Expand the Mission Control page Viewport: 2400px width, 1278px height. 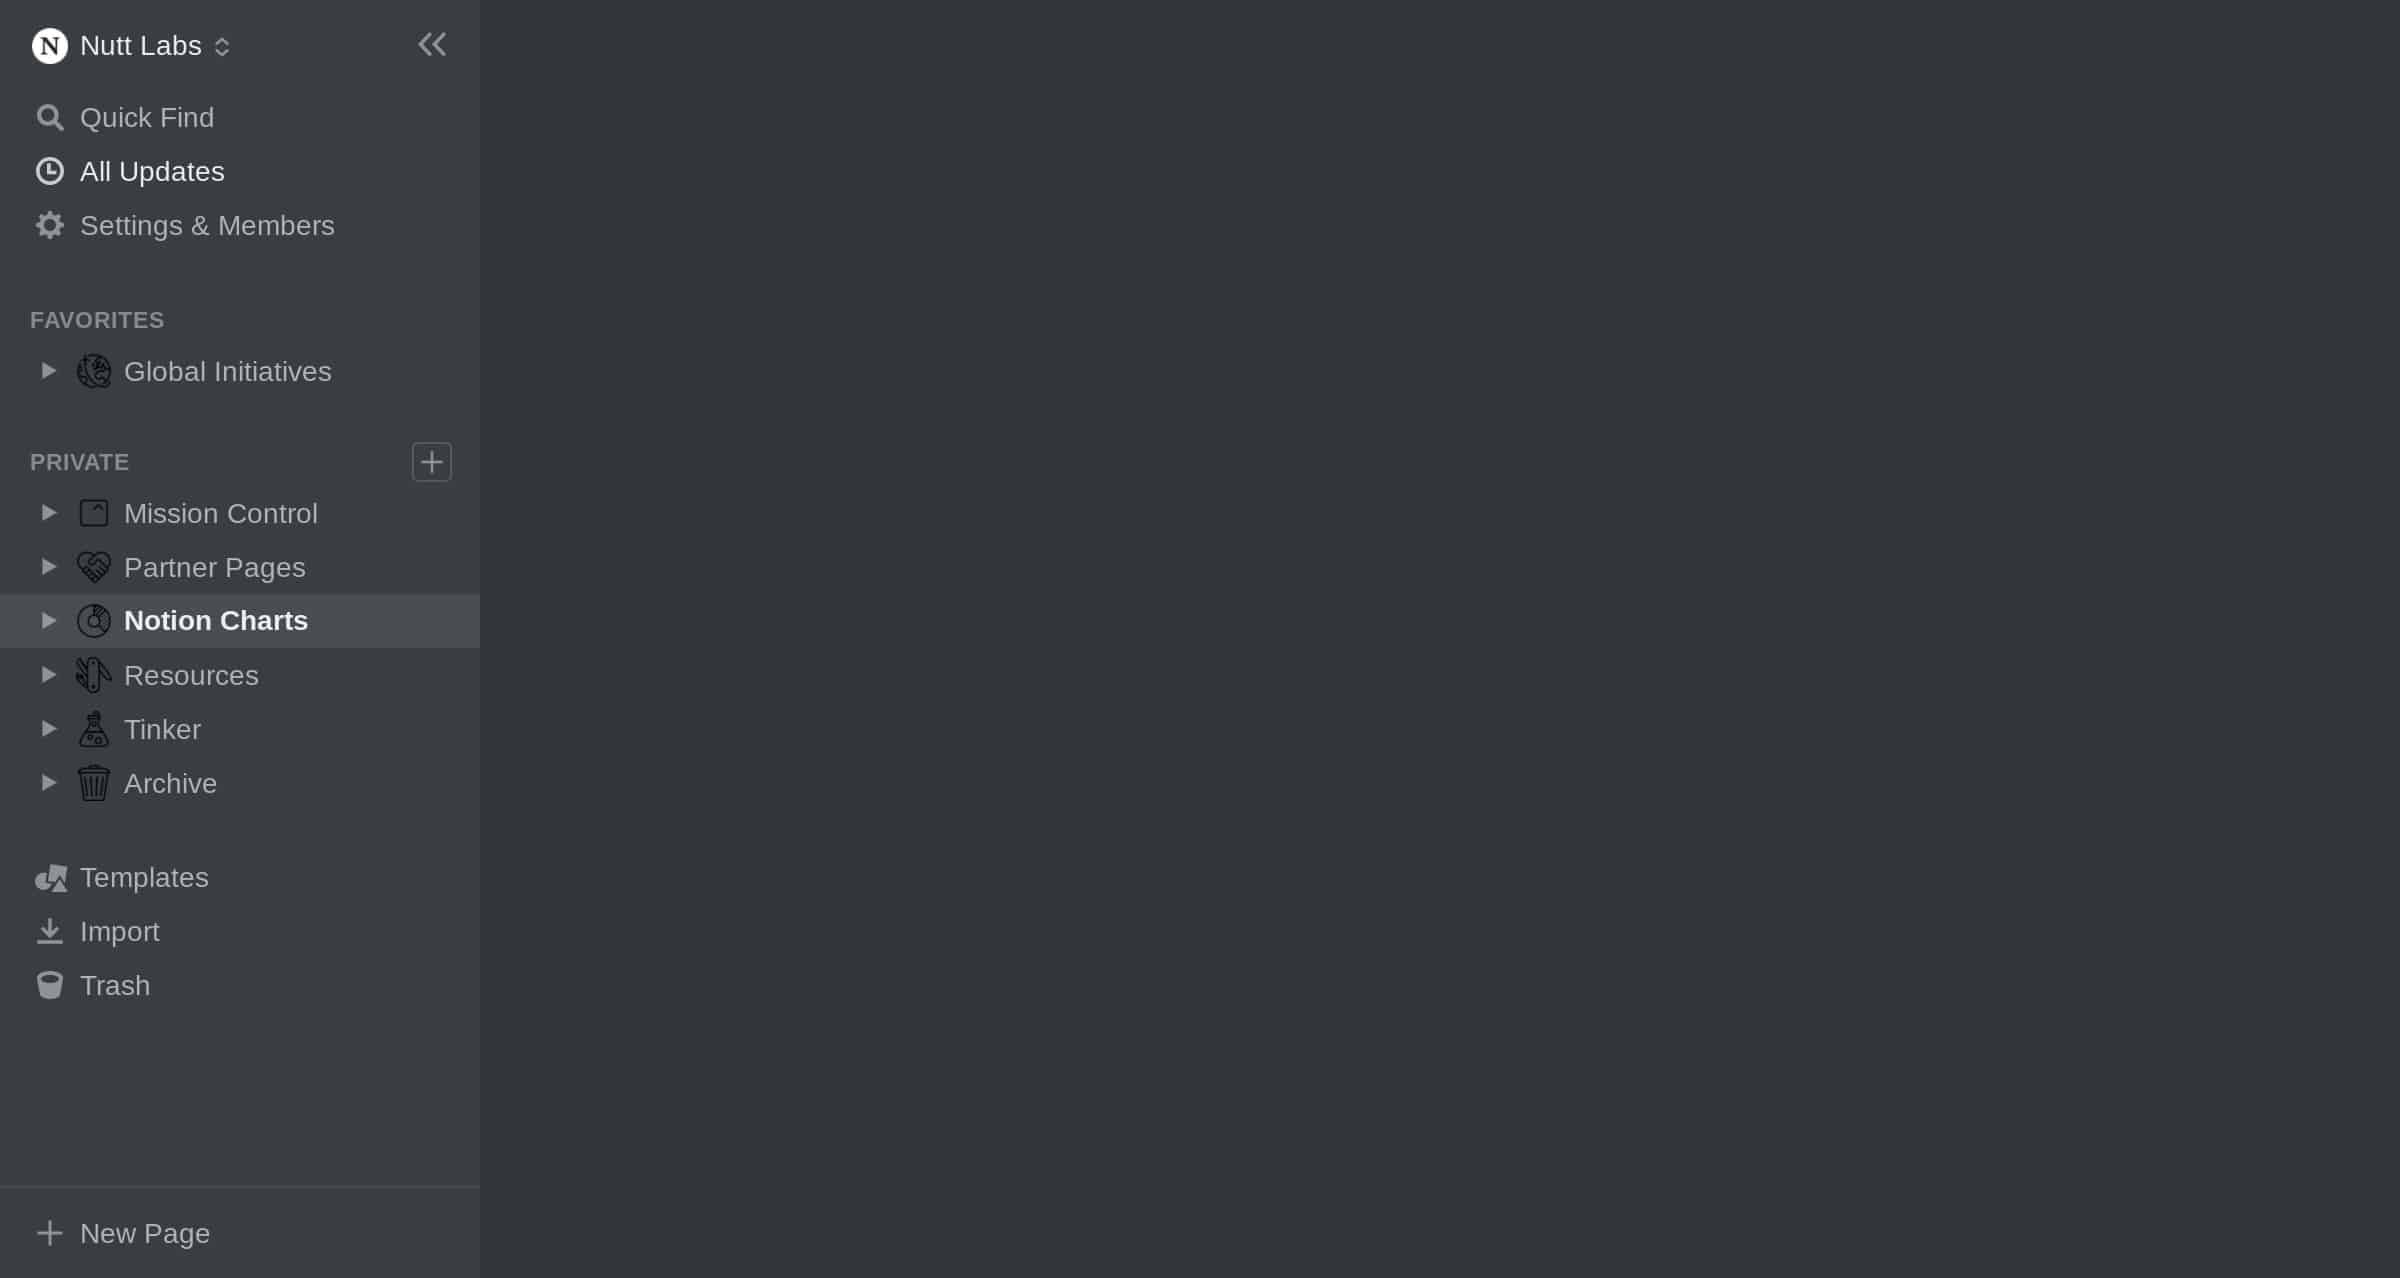pyautogui.click(x=48, y=511)
